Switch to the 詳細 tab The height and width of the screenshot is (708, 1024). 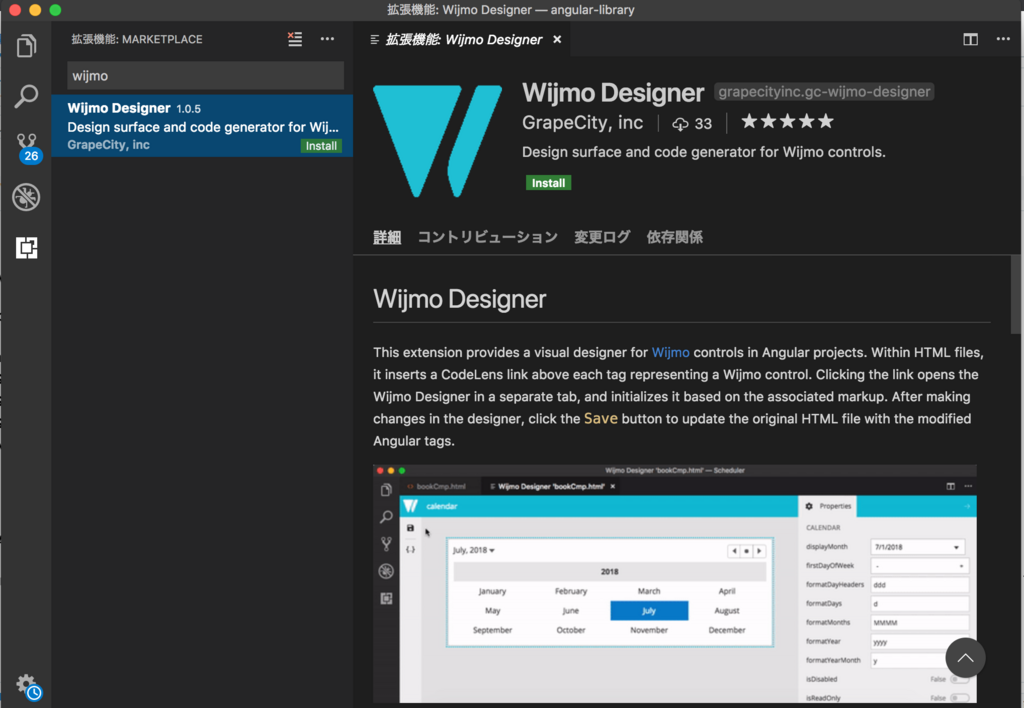click(387, 237)
